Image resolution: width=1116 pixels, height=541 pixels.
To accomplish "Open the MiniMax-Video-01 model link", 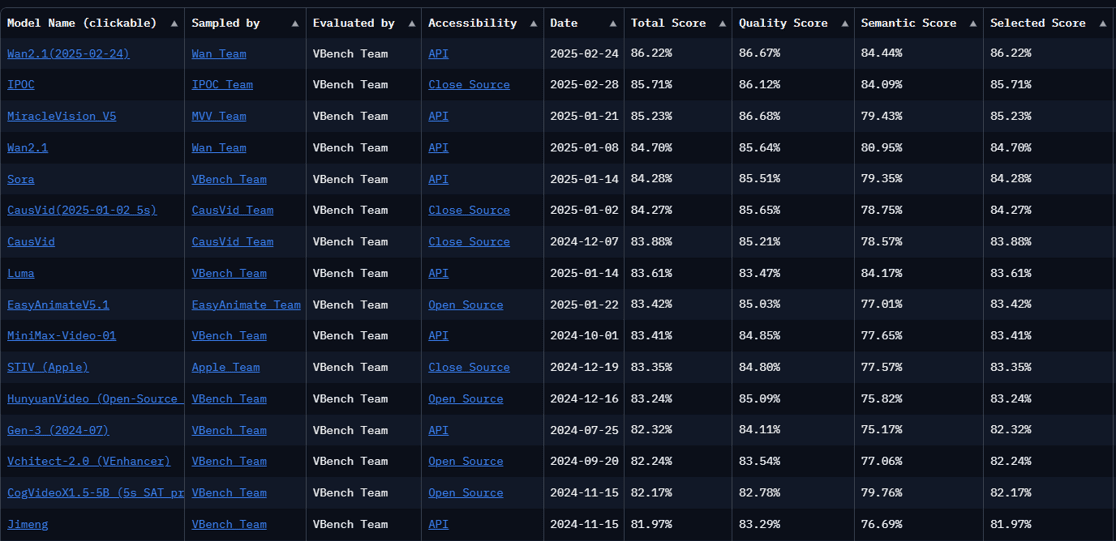I will click(62, 336).
